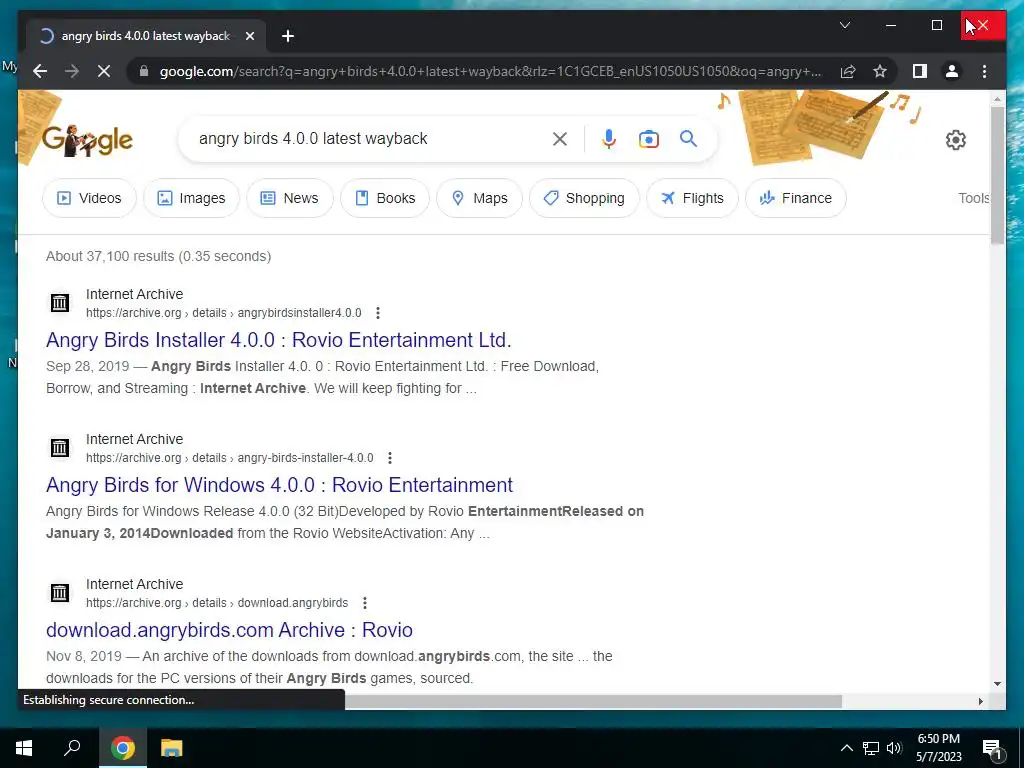
Task: Filter results by Videos
Action: pyautogui.click(x=89, y=198)
